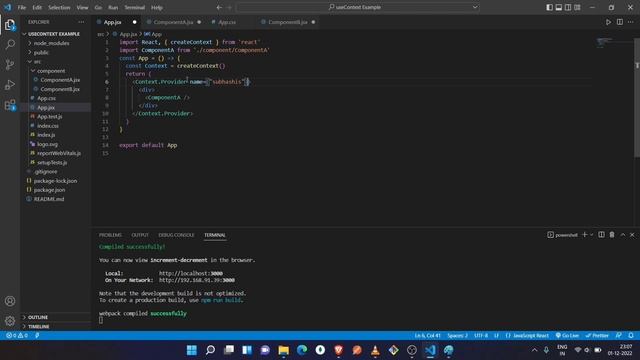Toggle the secondary side bar layout icon
This screenshot has height=360, width=640.
(x=568, y=7)
